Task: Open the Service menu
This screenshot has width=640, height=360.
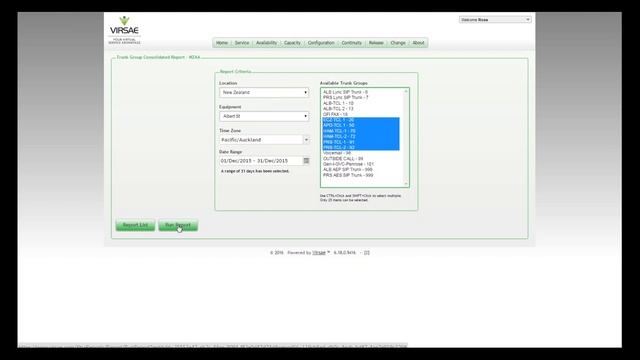Action: pos(242,43)
